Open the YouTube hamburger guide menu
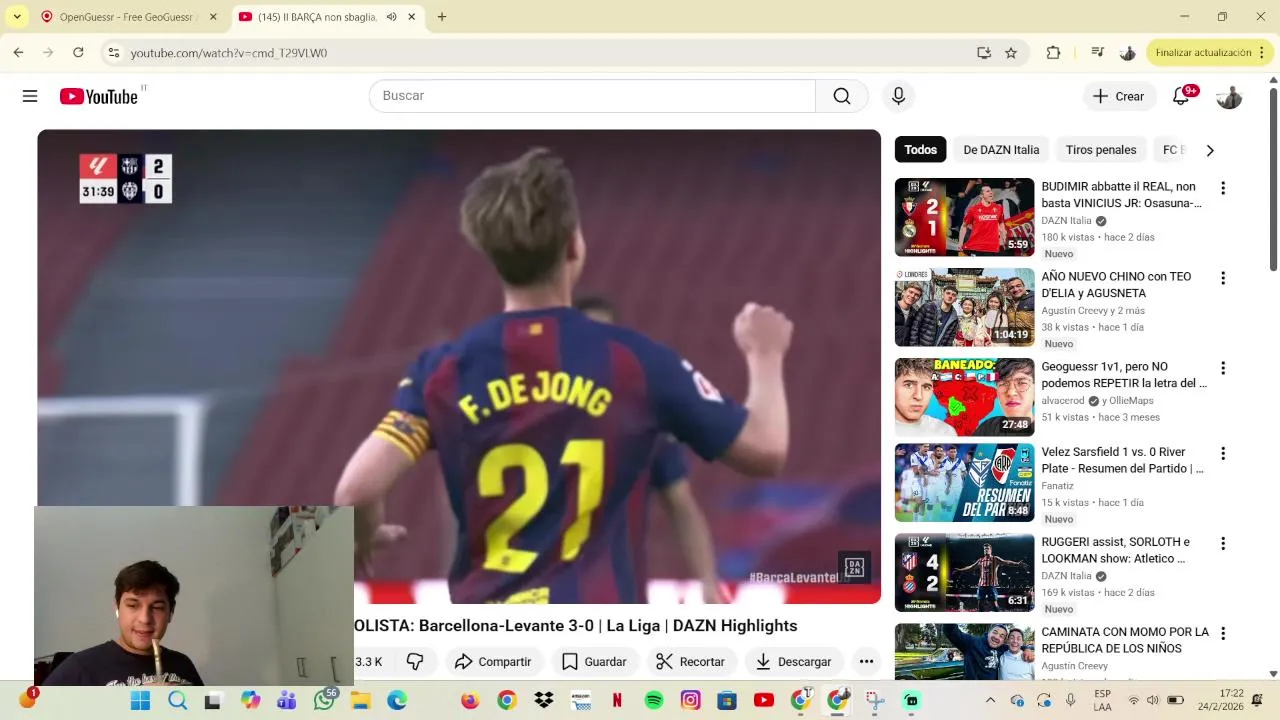Screen dimensions: 1280x720 (30, 96)
